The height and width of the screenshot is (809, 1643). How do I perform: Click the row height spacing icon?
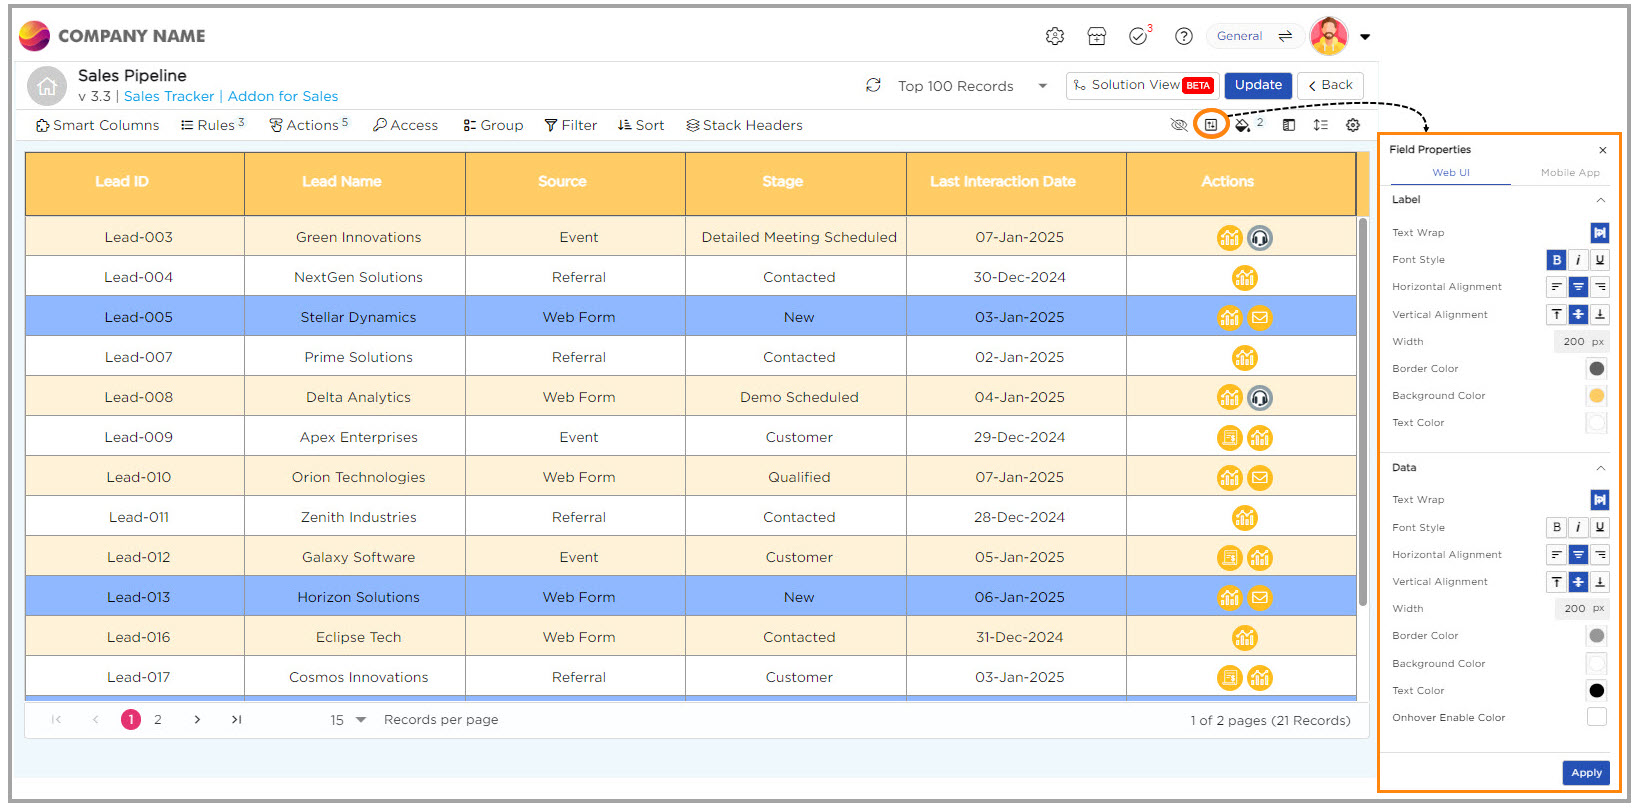point(1320,125)
